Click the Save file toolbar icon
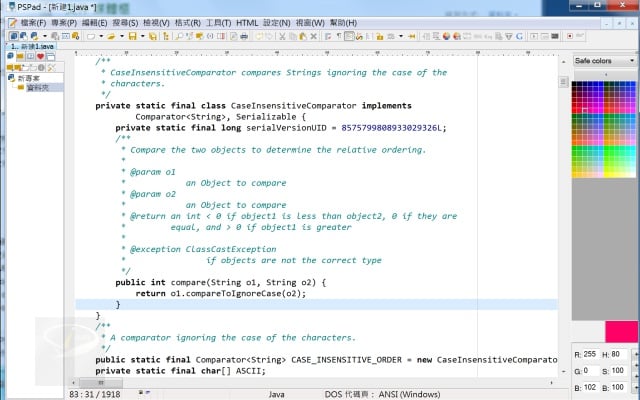The width and height of the screenshot is (640, 400). coord(130,35)
